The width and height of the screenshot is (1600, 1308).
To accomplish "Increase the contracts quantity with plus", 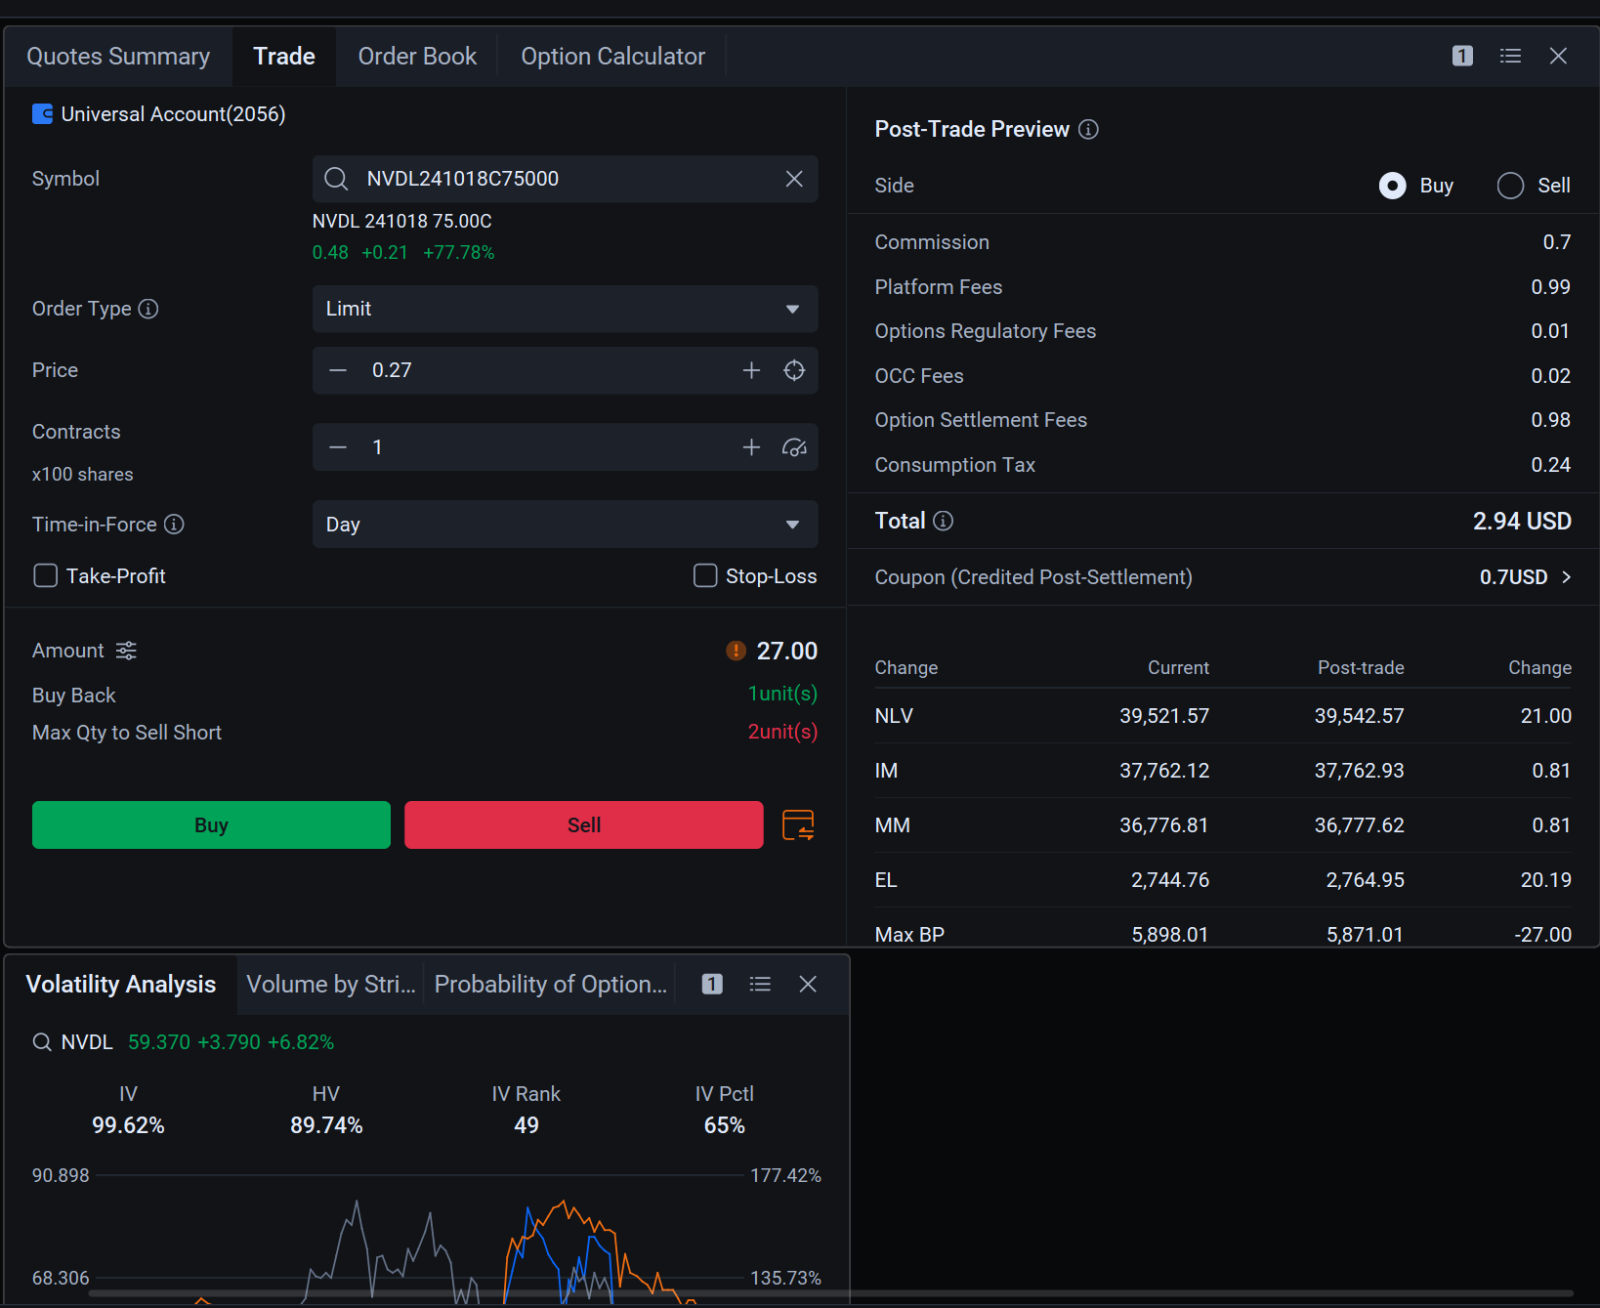I will click(751, 447).
